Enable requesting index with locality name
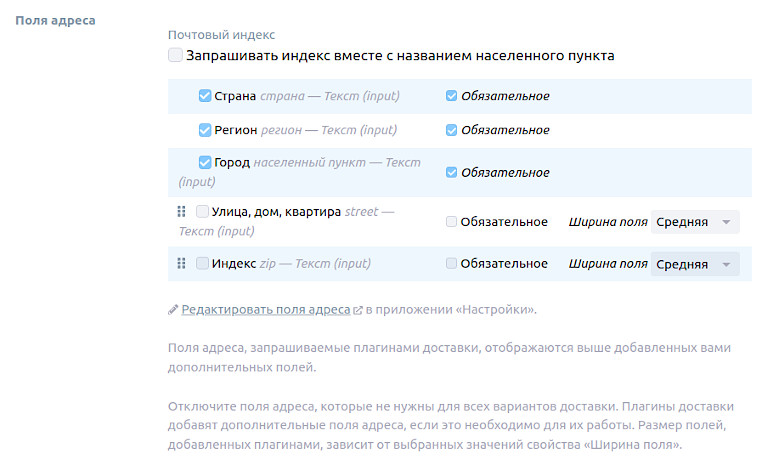The width and height of the screenshot is (762, 465). 176,56
